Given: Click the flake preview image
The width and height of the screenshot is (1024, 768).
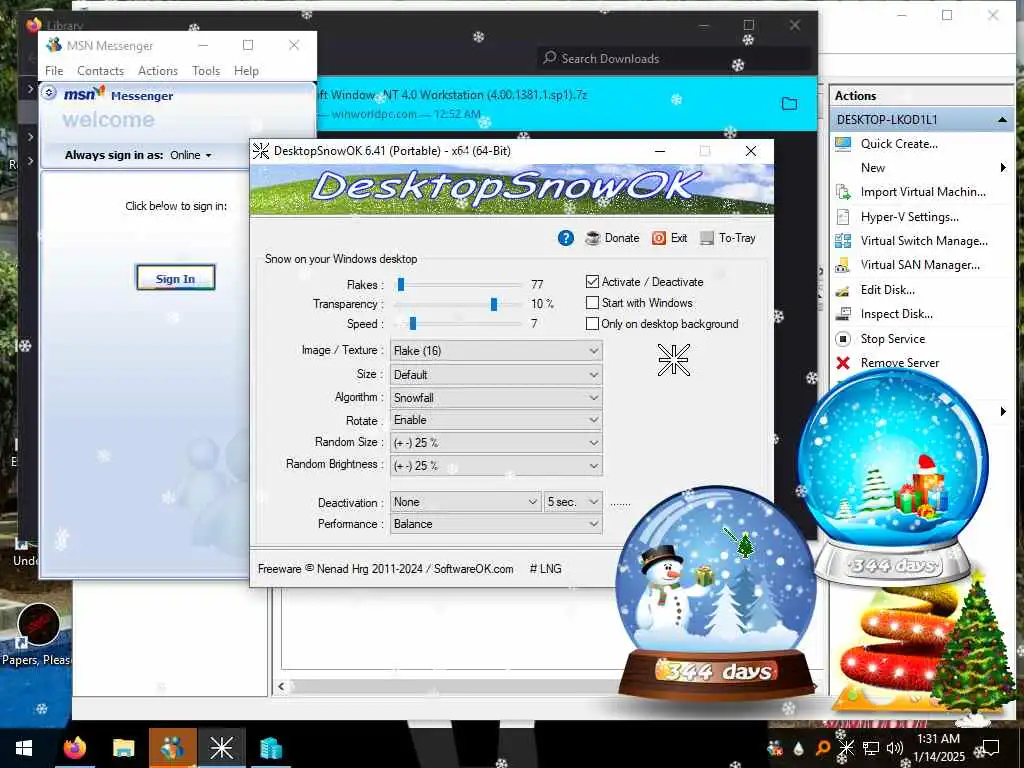Looking at the screenshot, I should coord(673,360).
